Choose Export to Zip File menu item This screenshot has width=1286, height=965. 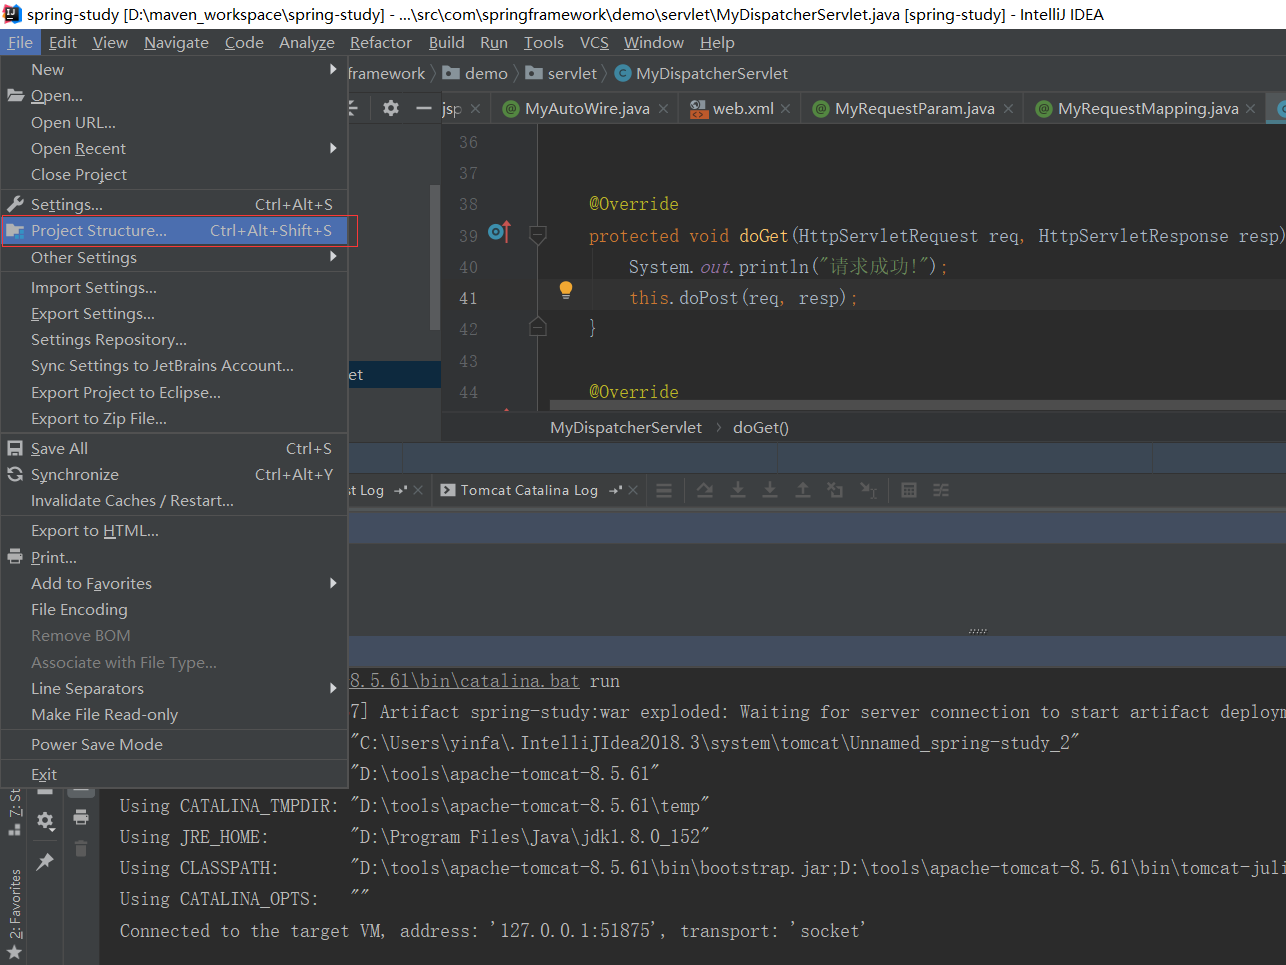pyautogui.click(x=174, y=418)
